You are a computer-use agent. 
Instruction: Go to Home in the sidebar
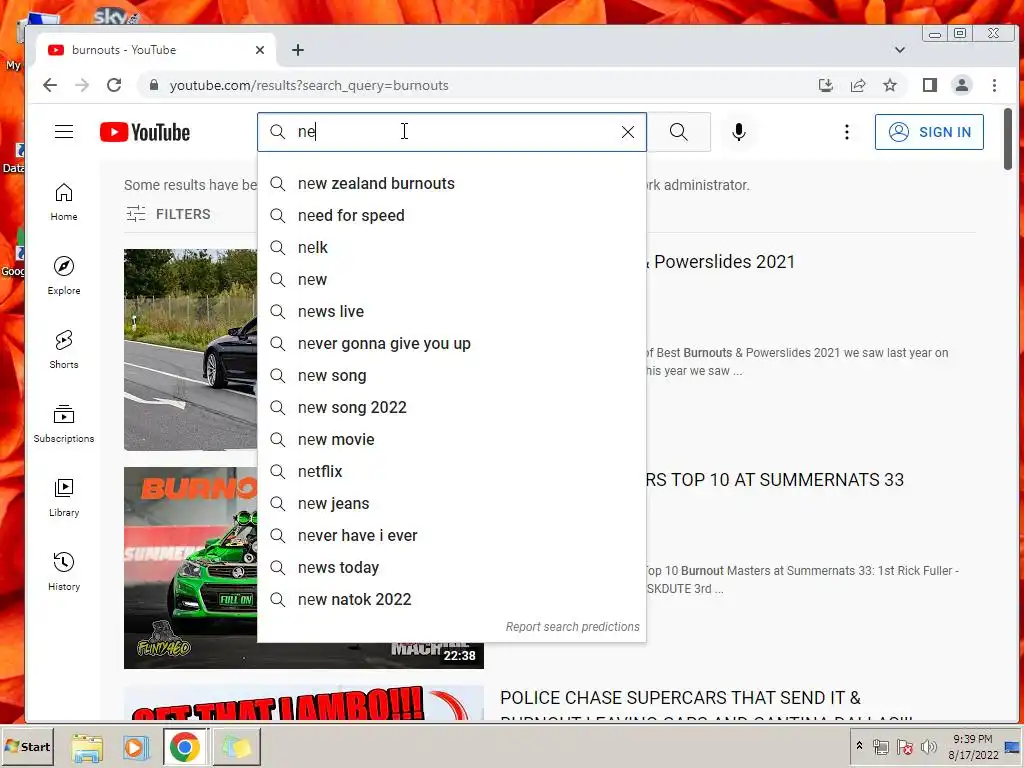click(x=64, y=202)
